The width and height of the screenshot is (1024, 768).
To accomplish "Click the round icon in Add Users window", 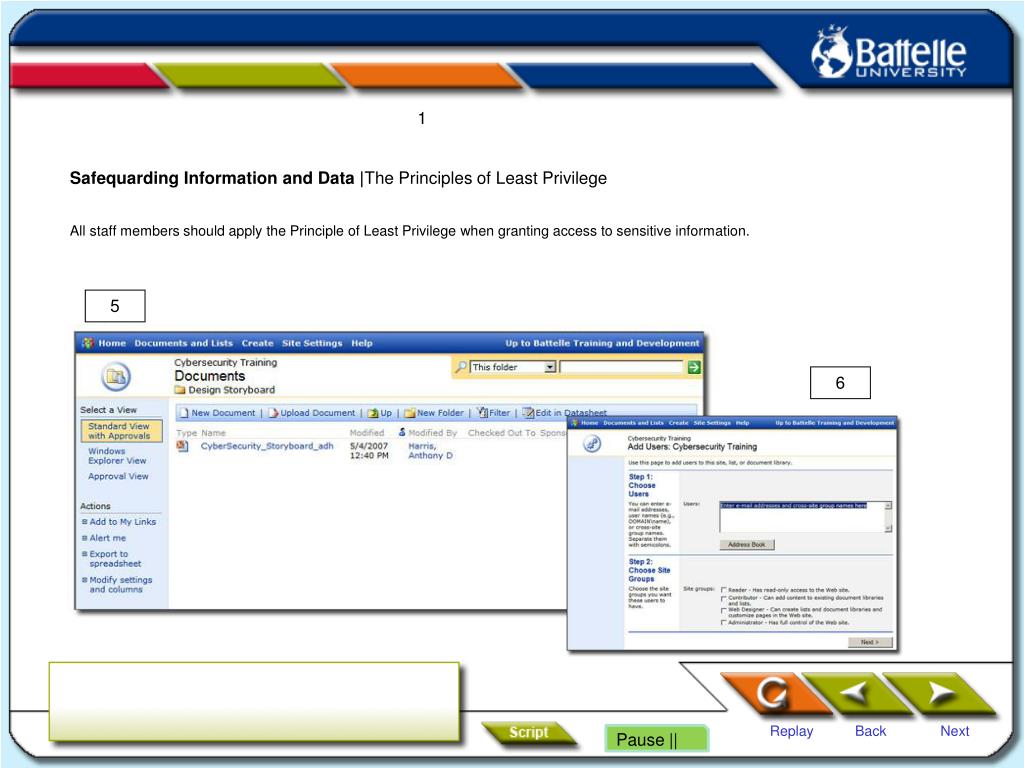I will click(x=592, y=445).
